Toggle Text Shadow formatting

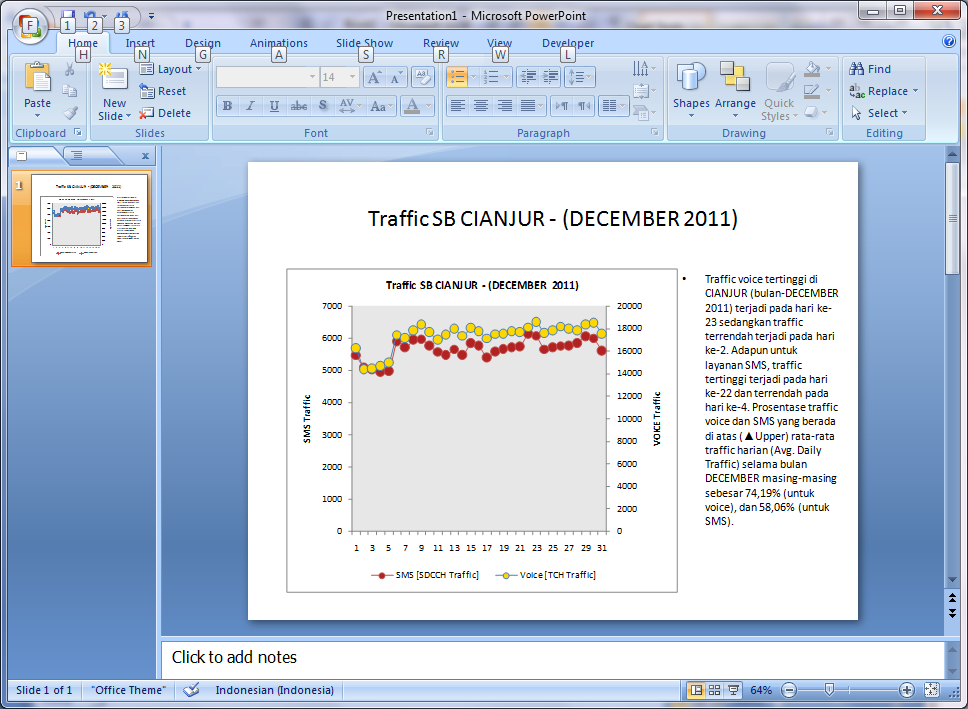click(322, 106)
